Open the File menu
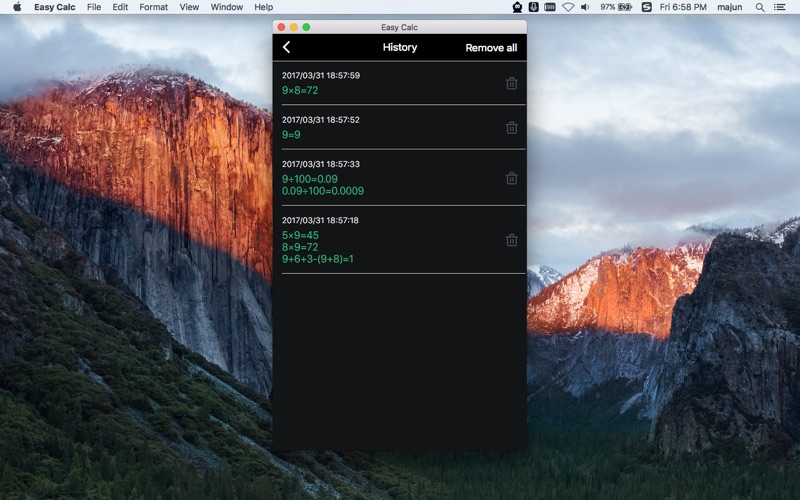The image size is (800, 500). tap(94, 7)
